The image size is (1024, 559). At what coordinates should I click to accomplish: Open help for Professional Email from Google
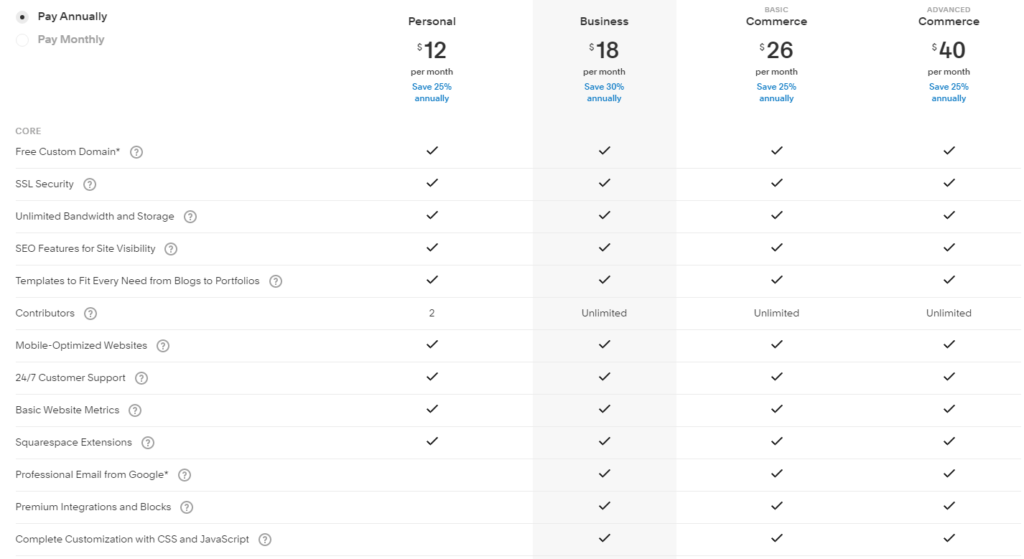tap(184, 475)
